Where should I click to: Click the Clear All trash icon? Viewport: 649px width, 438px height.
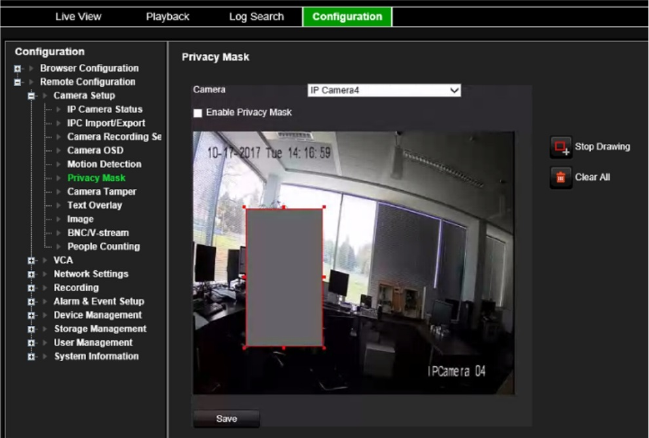coord(561,178)
